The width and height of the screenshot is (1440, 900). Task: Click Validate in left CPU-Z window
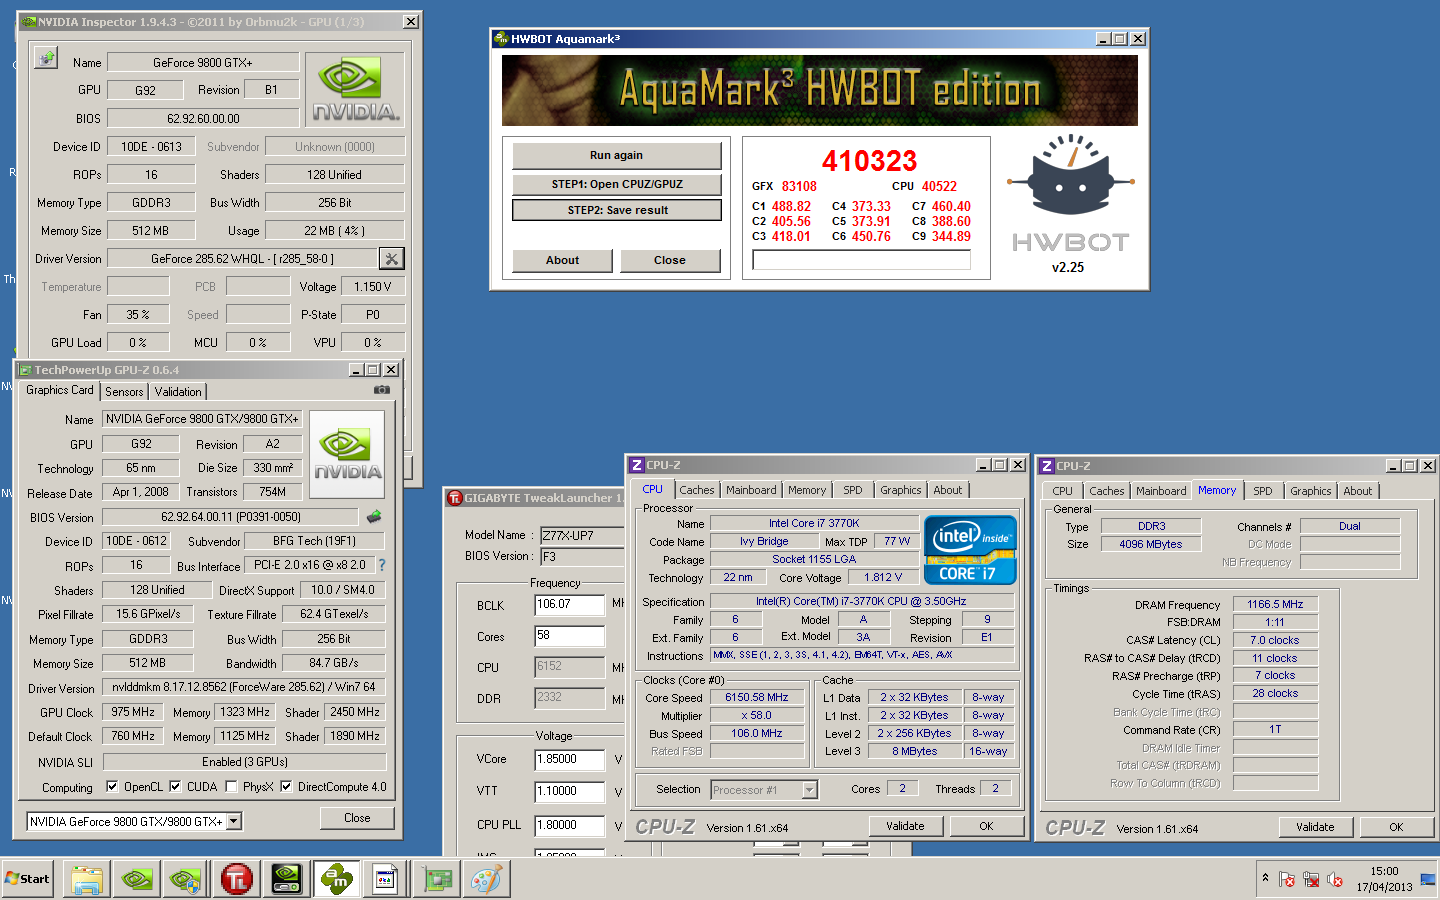905,826
